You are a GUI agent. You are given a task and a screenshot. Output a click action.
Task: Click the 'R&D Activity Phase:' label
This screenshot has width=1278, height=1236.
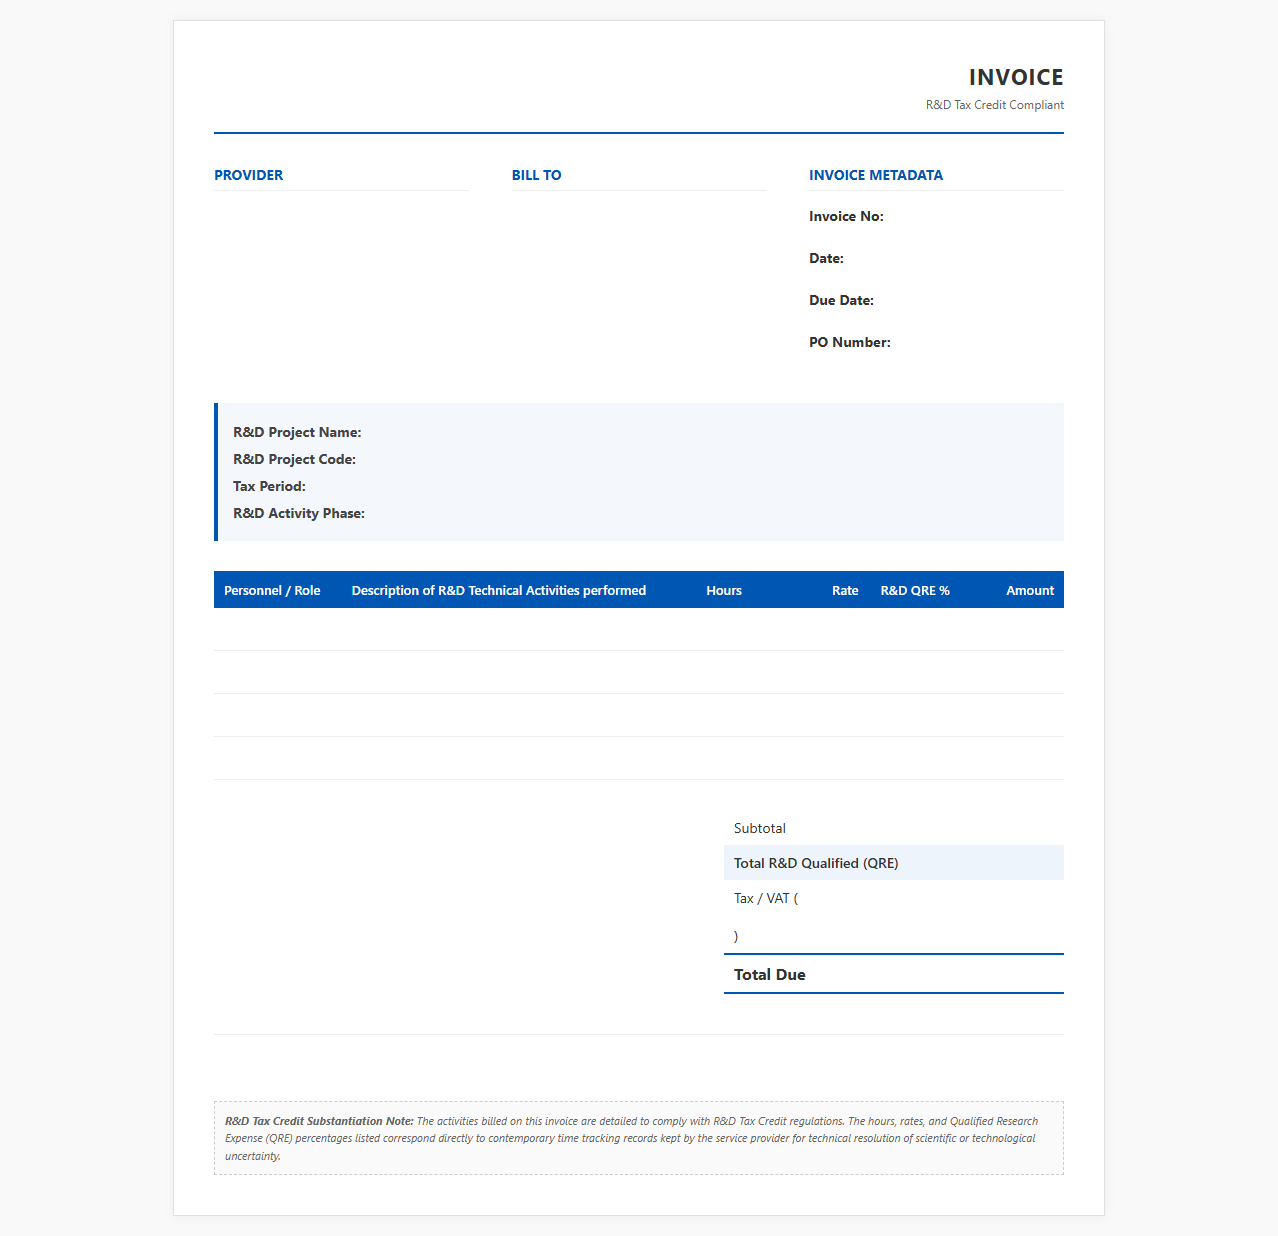pyautogui.click(x=299, y=513)
